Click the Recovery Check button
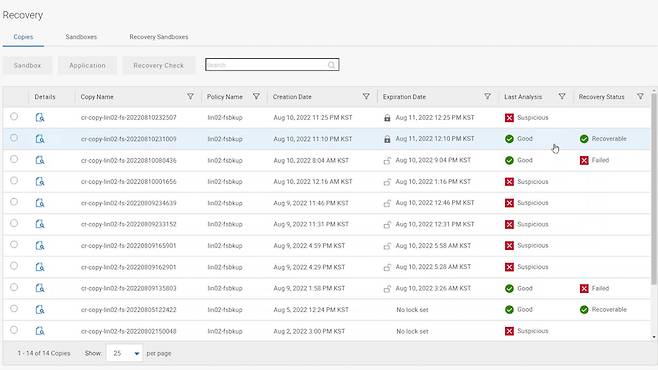658x370 pixels. click(x=159, y=65)
